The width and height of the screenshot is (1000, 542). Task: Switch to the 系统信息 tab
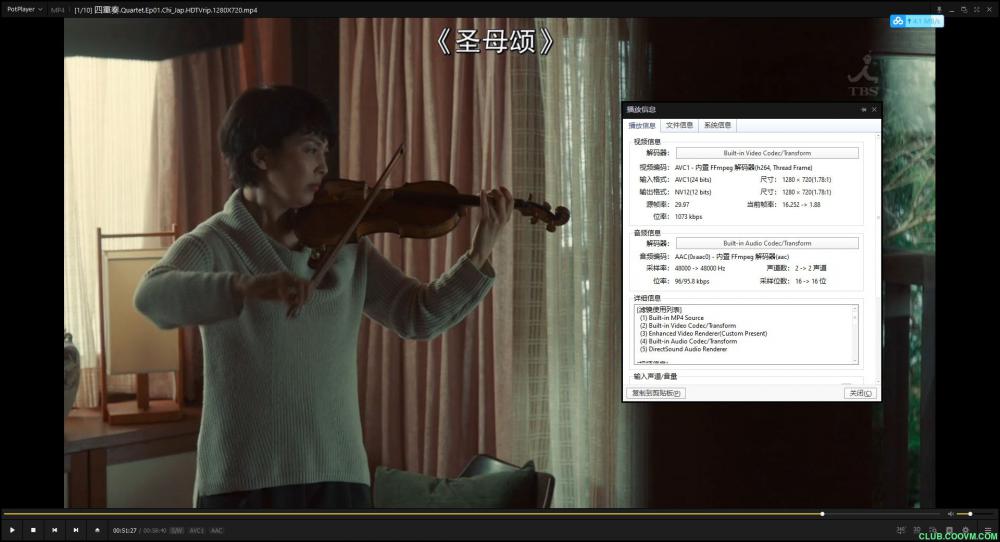click(717, 125)
